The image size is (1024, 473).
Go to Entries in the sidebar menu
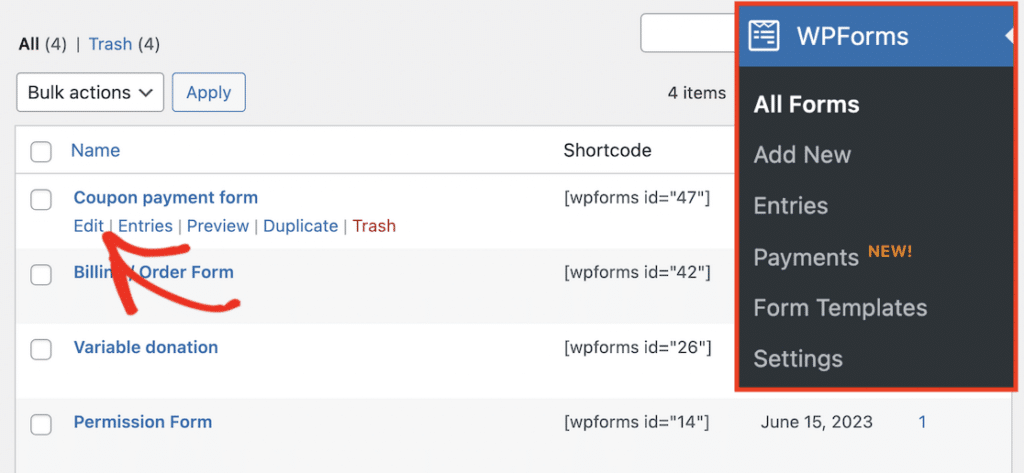coord(790,206)
